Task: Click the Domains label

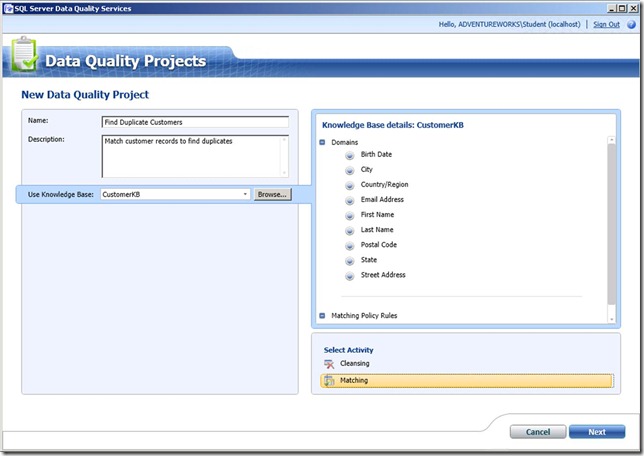Action: pyautogui.click(x=345, y=142)
